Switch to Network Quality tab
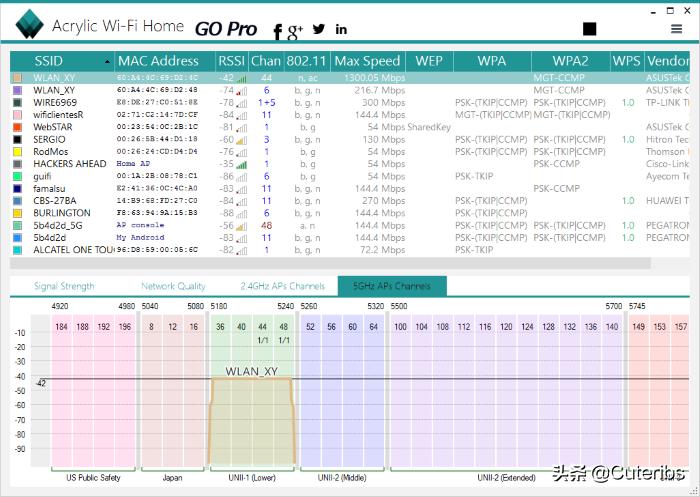This screenshot has width=700, height=497. (x=173, y=286)
